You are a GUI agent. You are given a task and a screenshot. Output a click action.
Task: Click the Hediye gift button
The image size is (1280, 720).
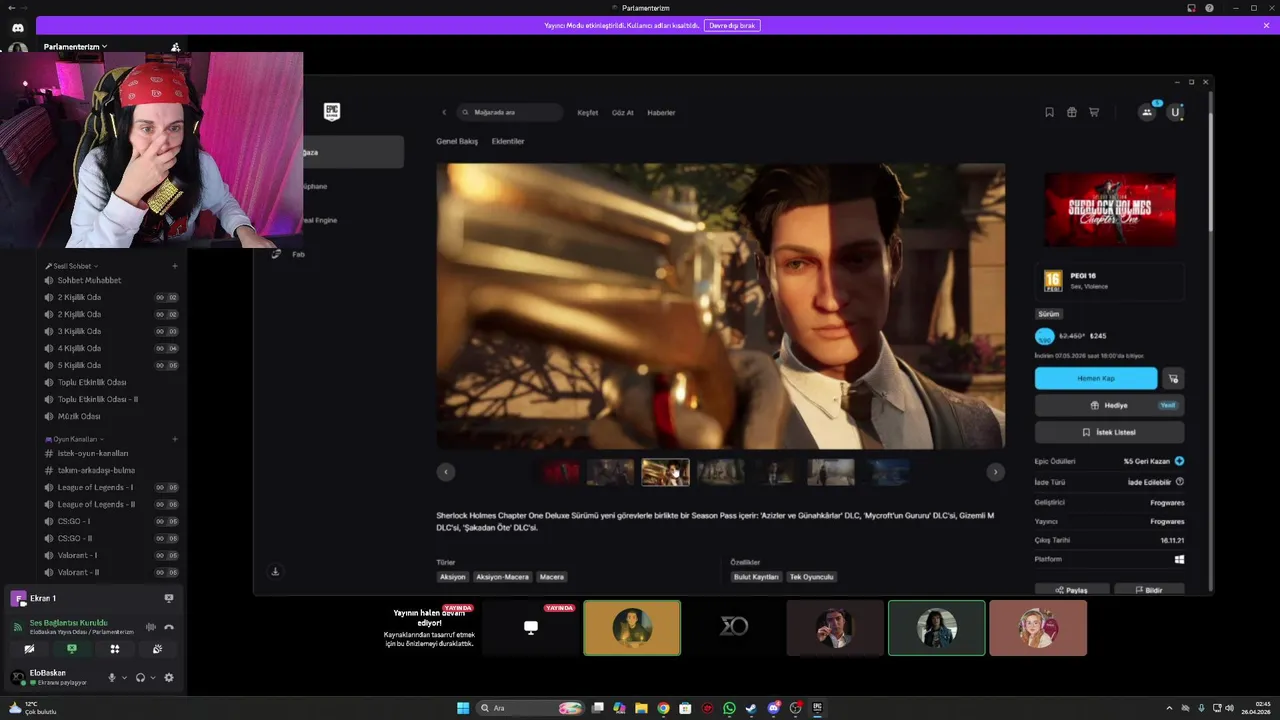(x=1109, y=405)
